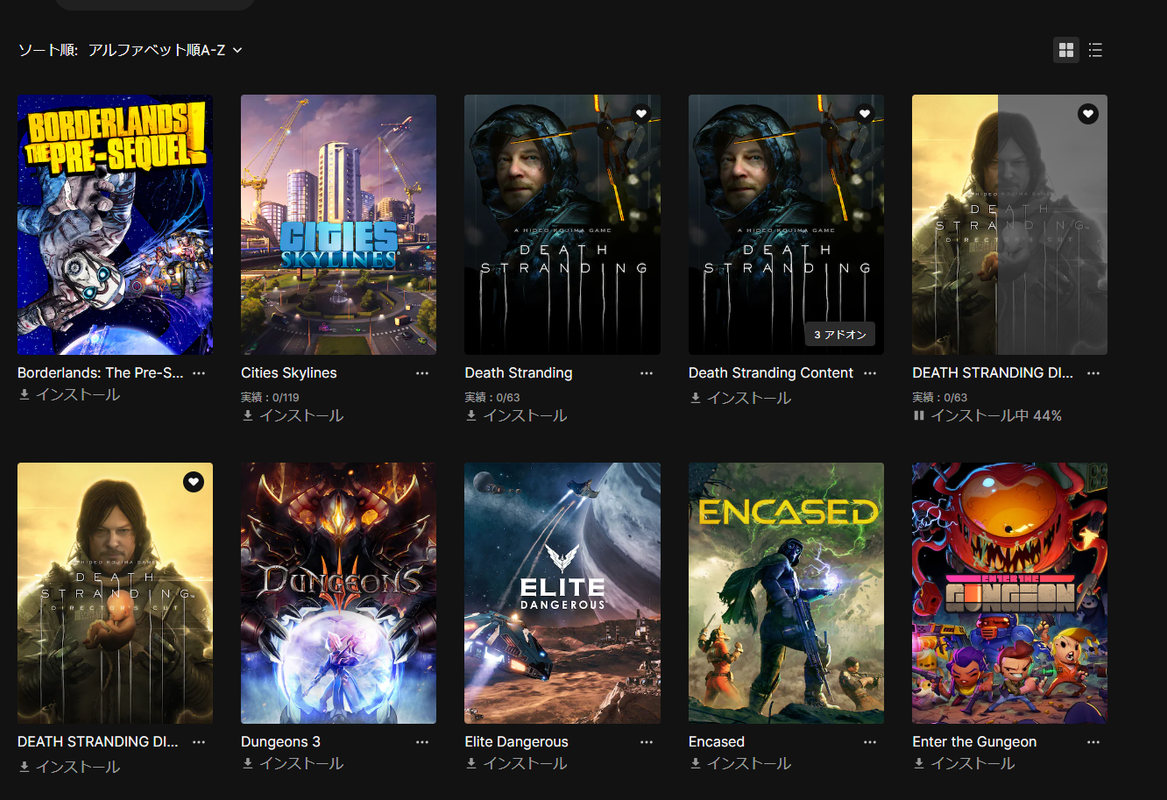Toggle favorite heart on second-row Director's Cut cover

pos(194,481)
